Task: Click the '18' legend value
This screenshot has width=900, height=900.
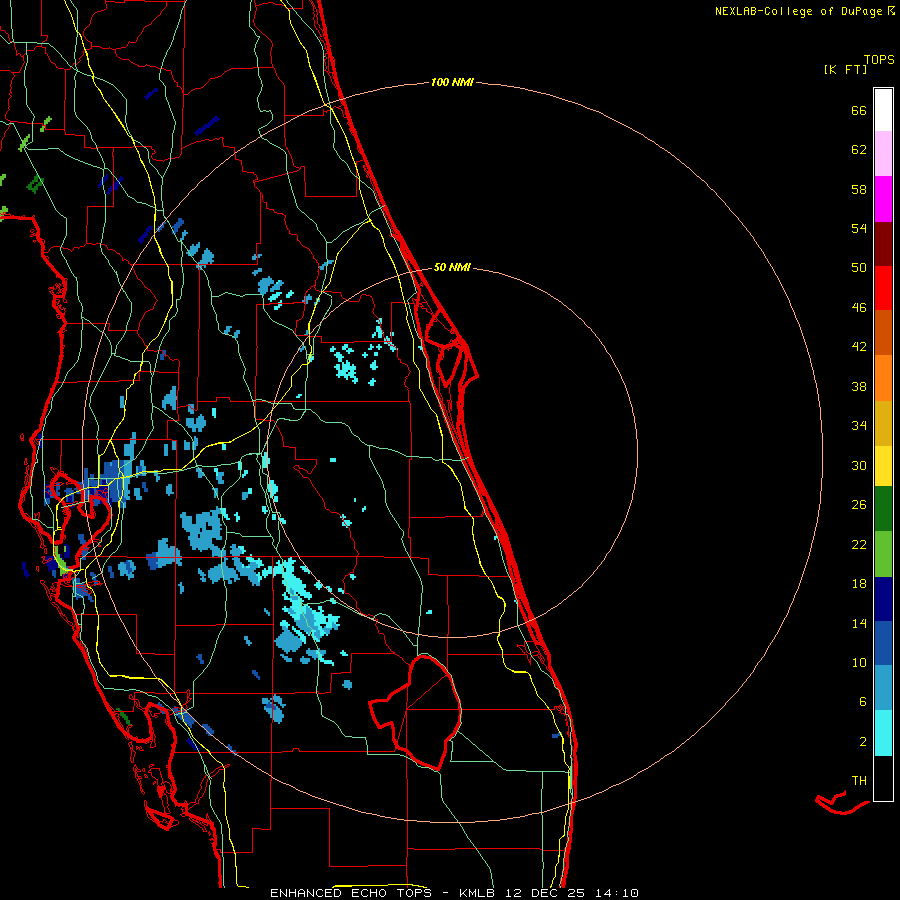Action: (x=859, y=584)
